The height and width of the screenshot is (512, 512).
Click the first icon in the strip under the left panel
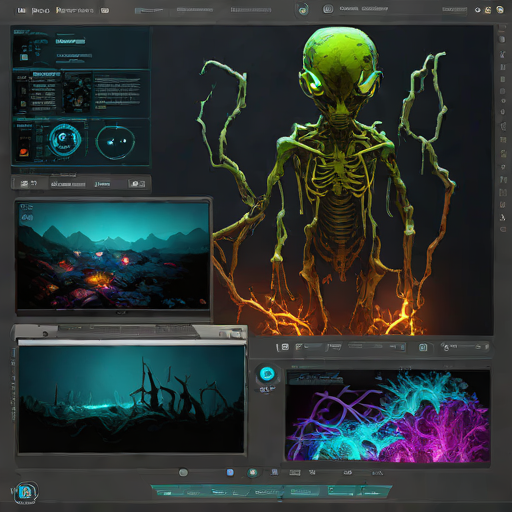click(x=24, y=183)
